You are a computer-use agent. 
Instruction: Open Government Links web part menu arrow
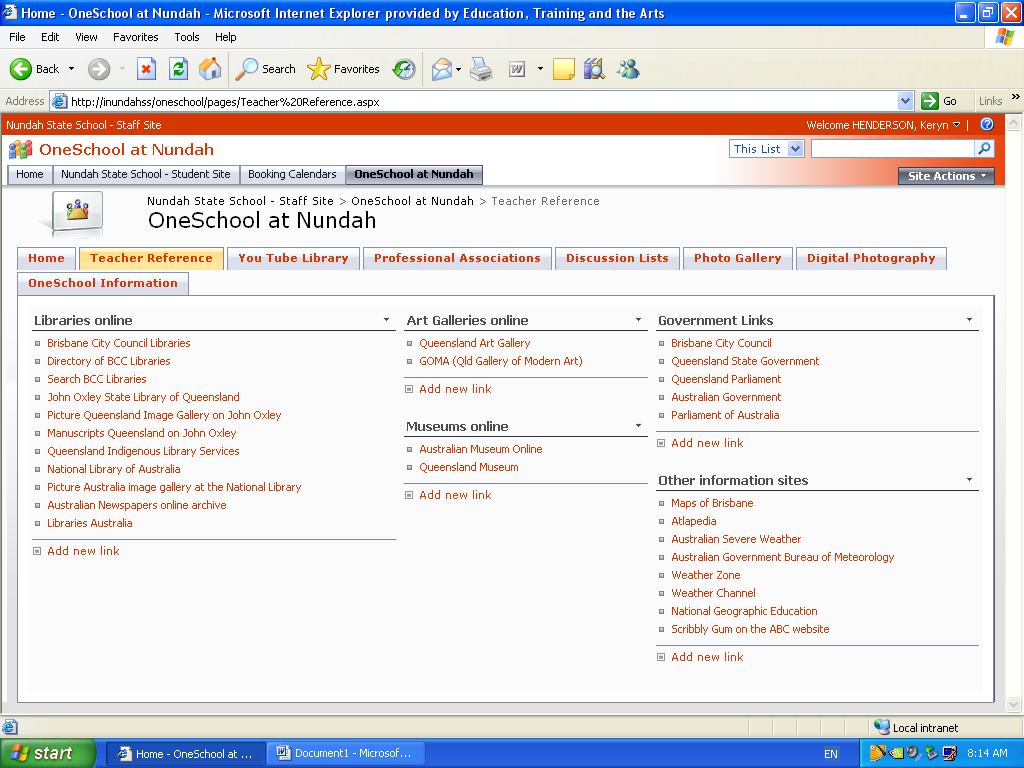click(969, 319)
